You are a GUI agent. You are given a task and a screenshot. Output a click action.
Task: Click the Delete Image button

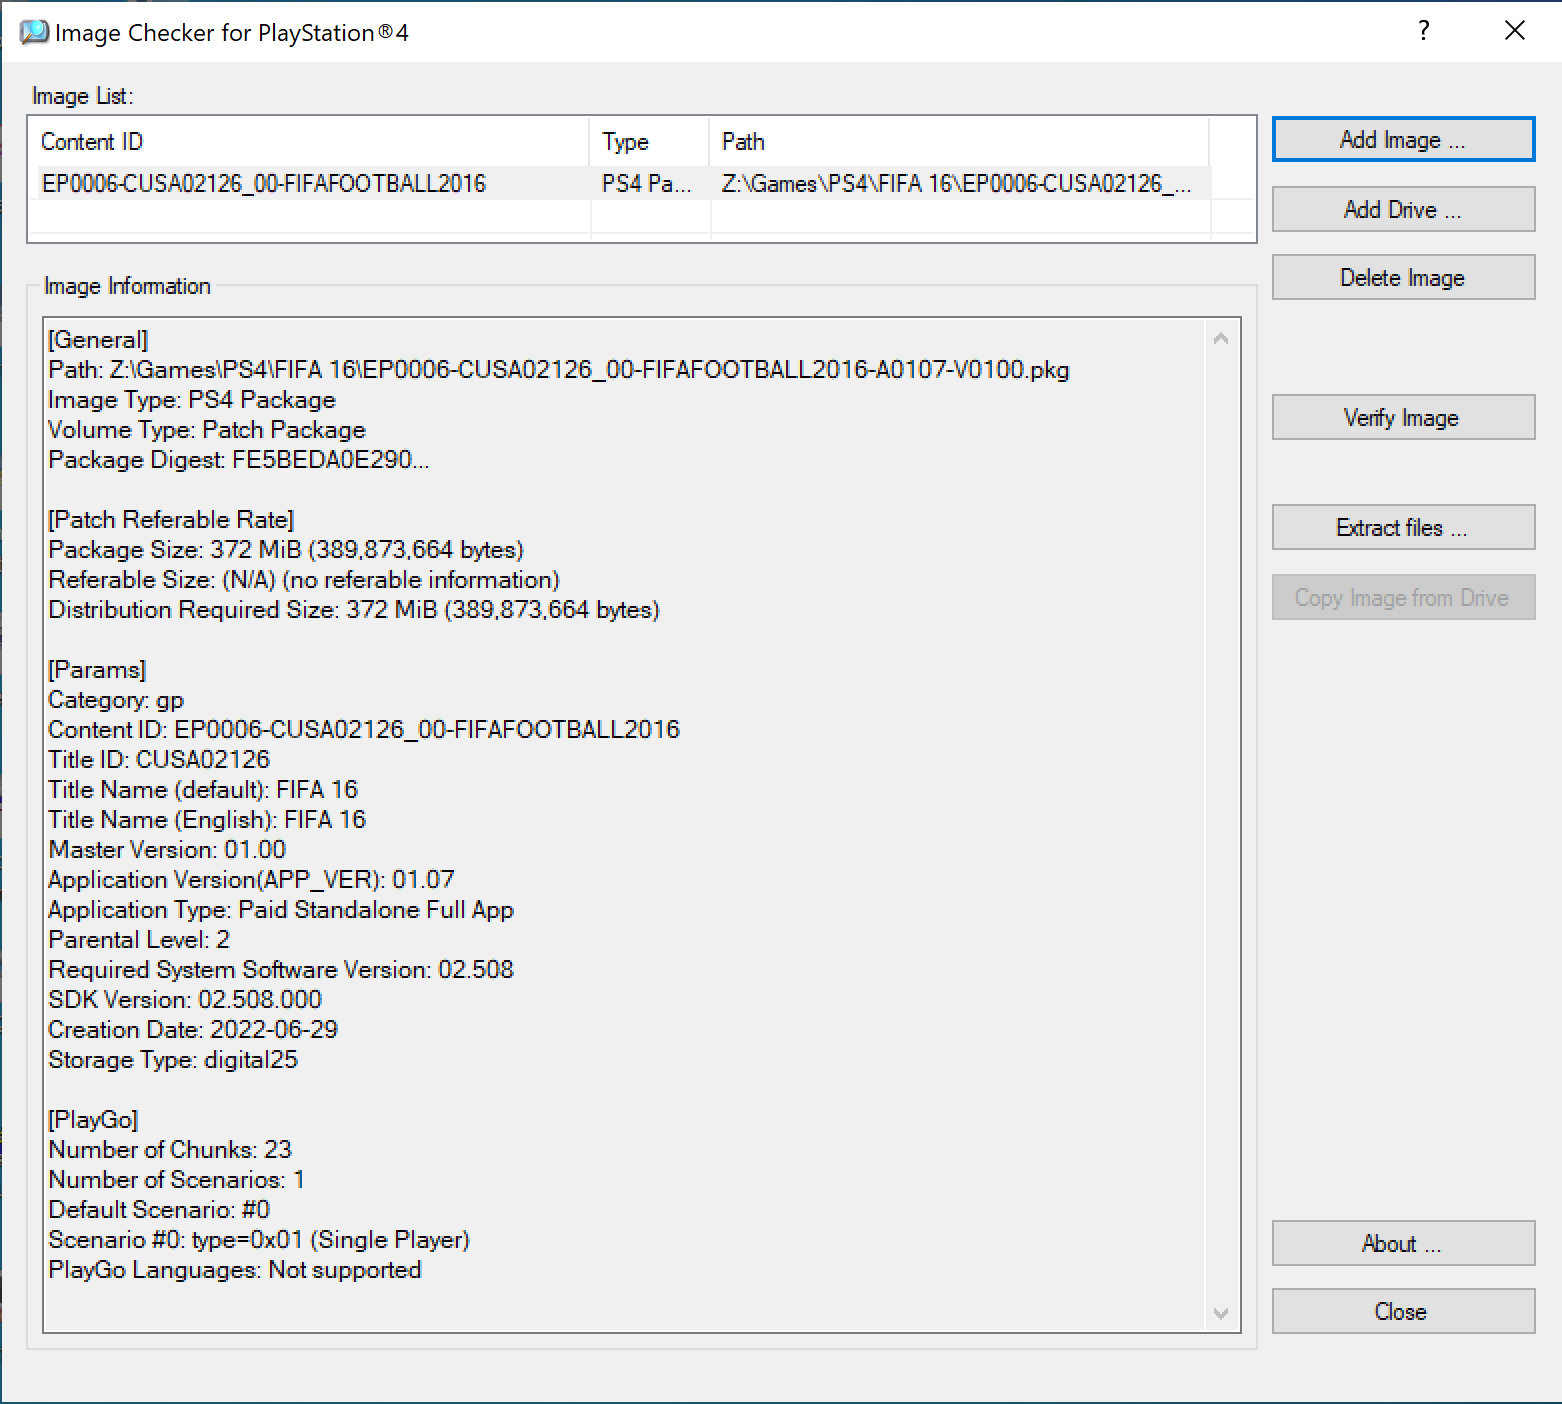pyautogui.click(x=1403, y=277)
